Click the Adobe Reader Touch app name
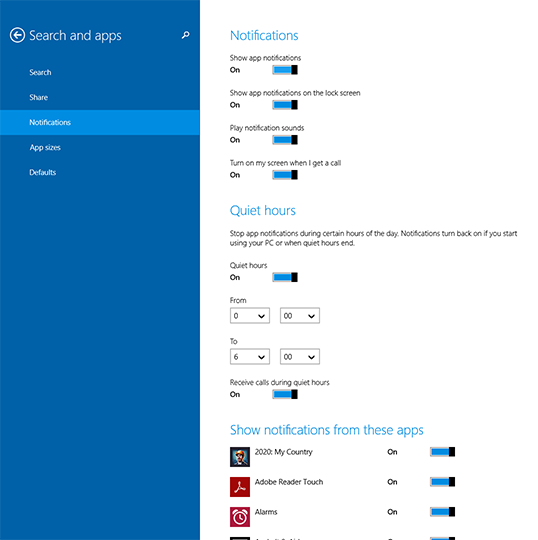Screen dimensions: 538x540 289,482
